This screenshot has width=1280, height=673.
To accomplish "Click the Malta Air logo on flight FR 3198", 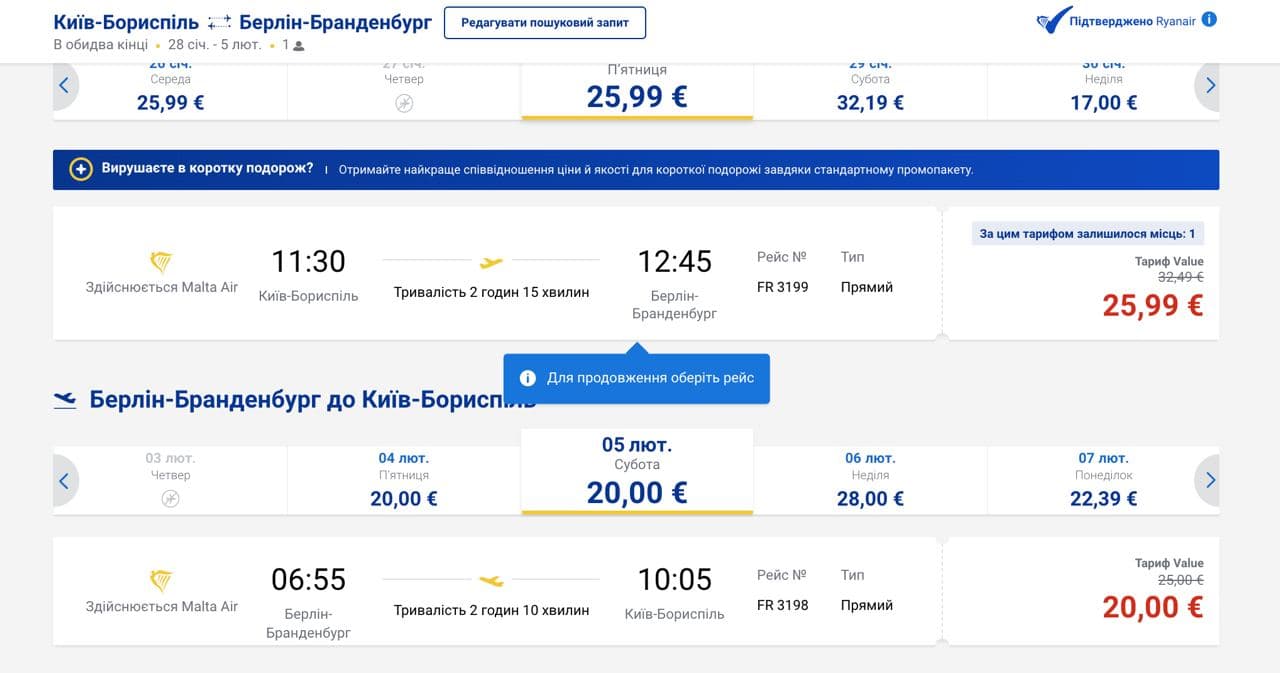I will pyautogui.click(x=161, y=581).
